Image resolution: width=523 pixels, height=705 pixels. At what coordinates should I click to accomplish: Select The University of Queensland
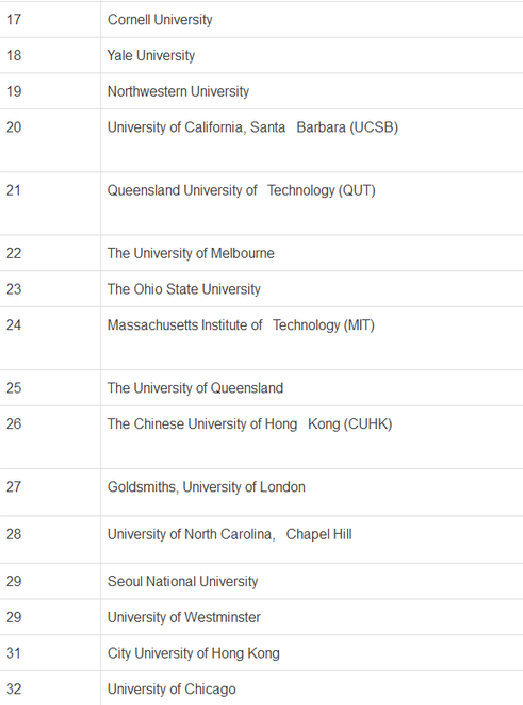pyautogui.click(x=195, y=388)
